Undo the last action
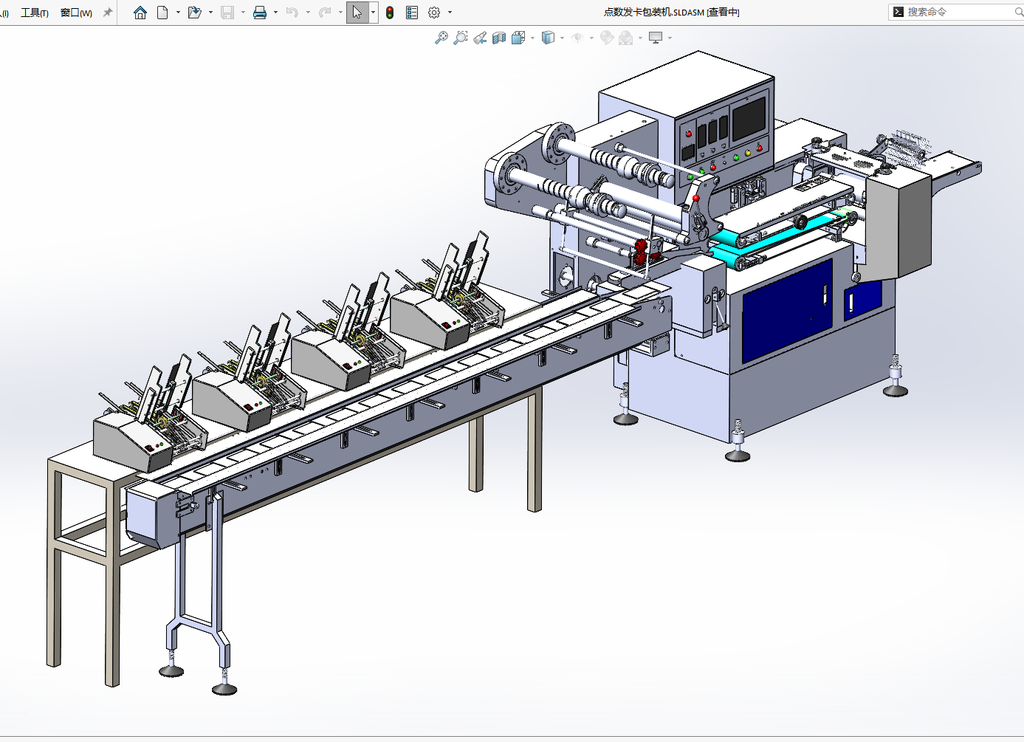Image resolution: width=1024 pixels, height=742 pixels. (292, 12)
